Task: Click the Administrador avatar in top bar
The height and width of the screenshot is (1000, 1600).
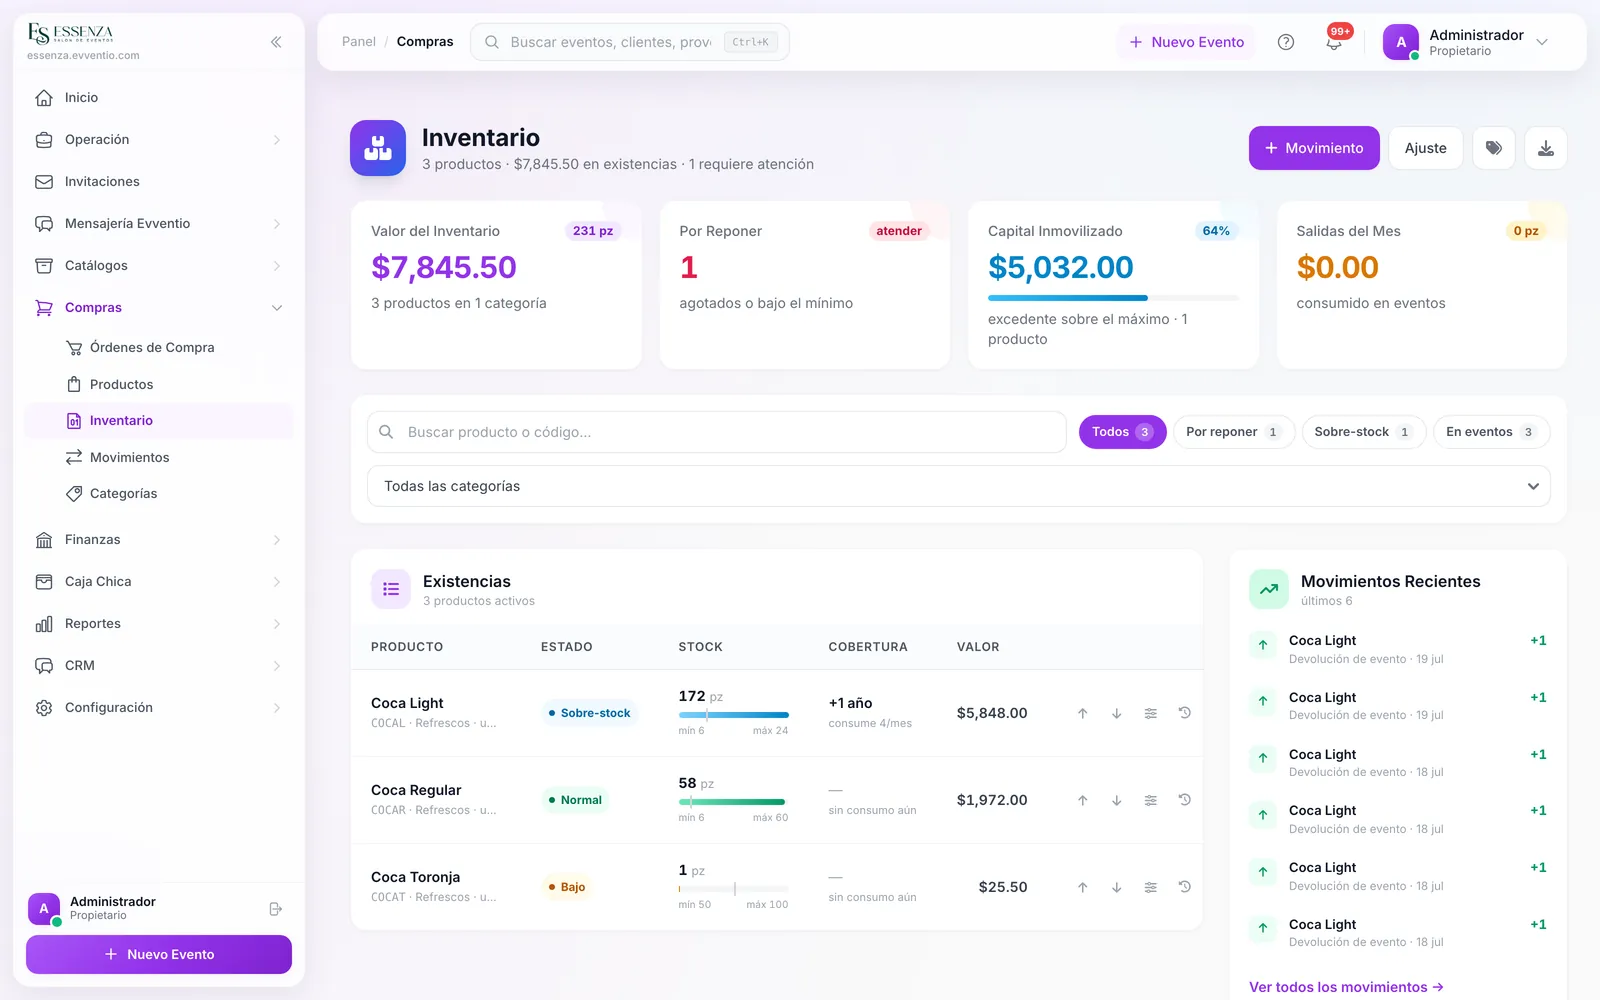Action: [1401, 42]
